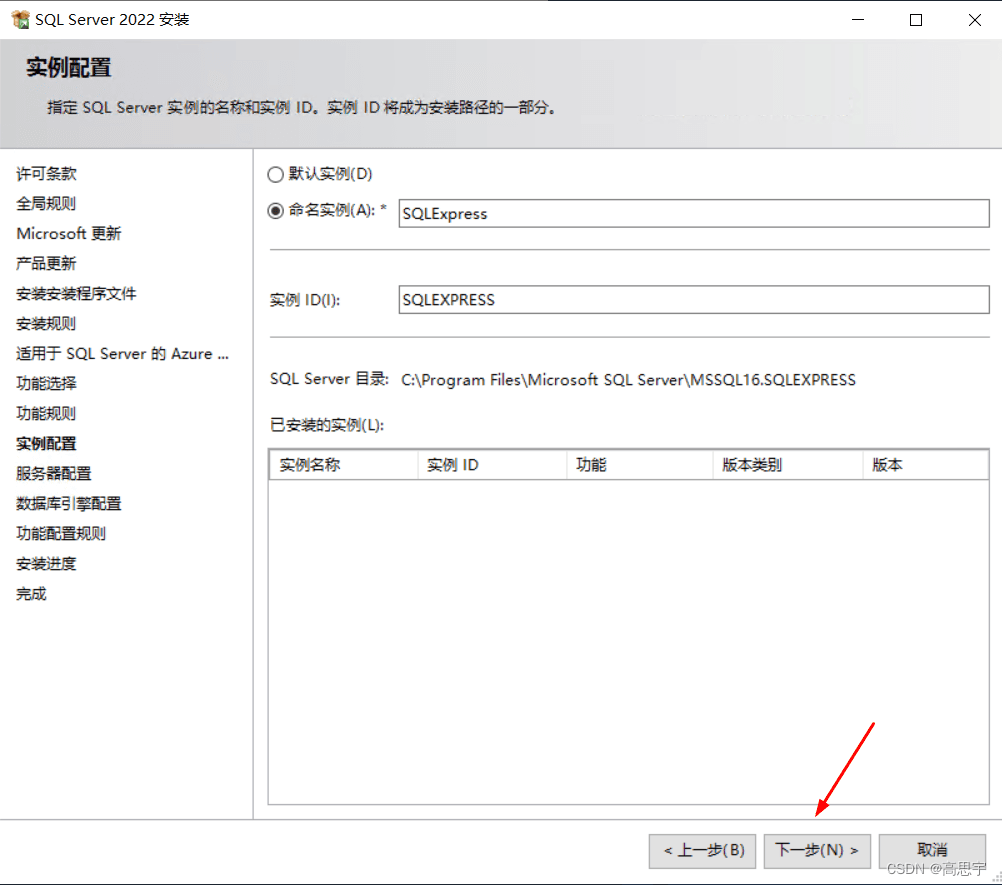
Task: Minimize the SQL Server 2022 安装 window
Action: tap(858, 20)
